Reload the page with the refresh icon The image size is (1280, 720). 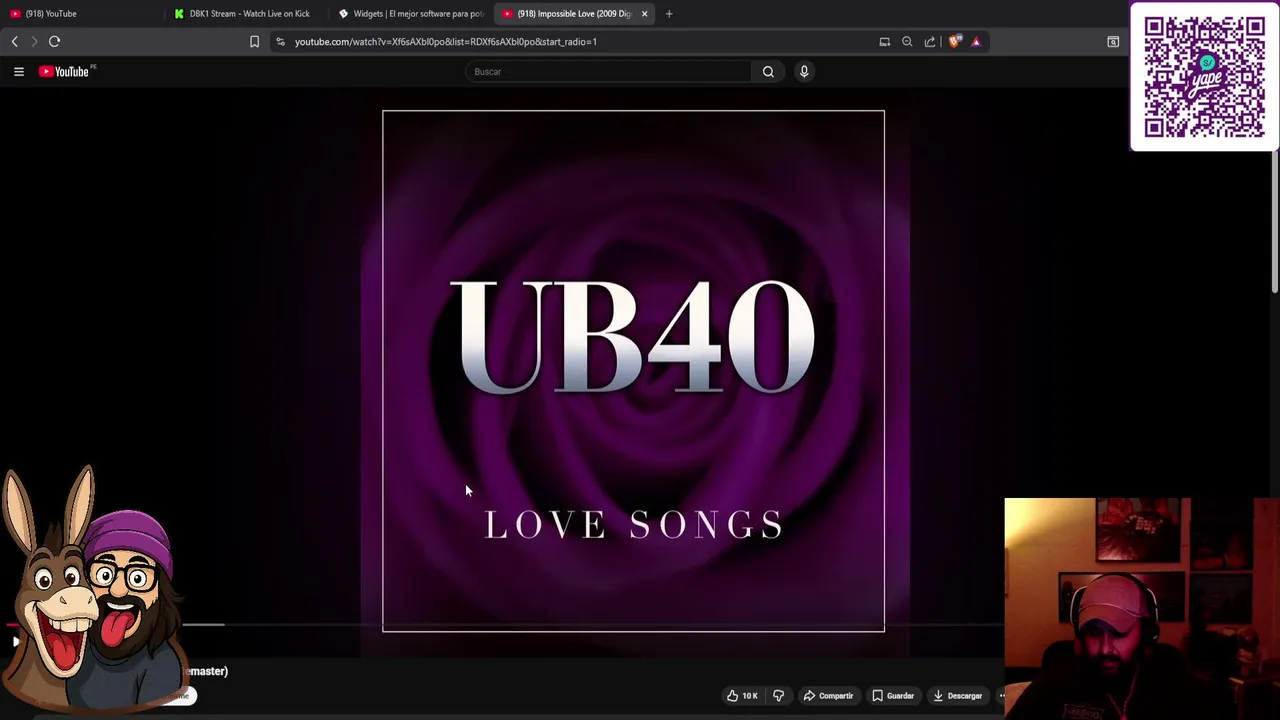coord(55,42)
